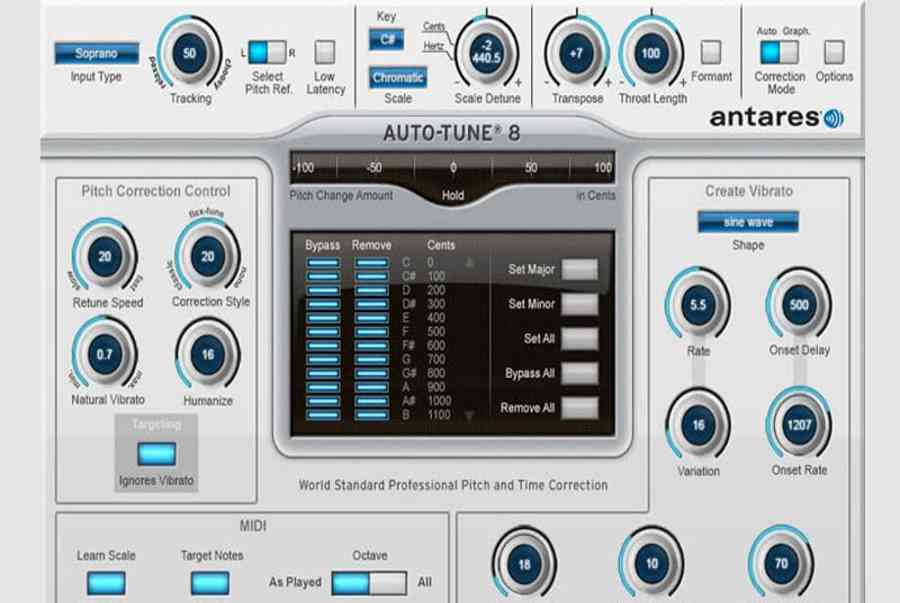Click the Natural Vibrato knob
This screenshot has width=900, height=603.
coord(104,355)
